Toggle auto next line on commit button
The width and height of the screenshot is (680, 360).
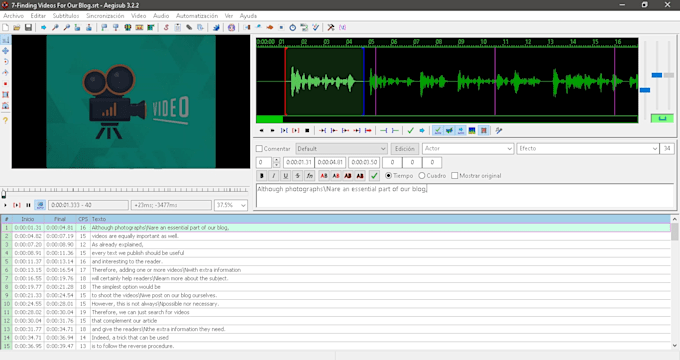click(449, 131)
